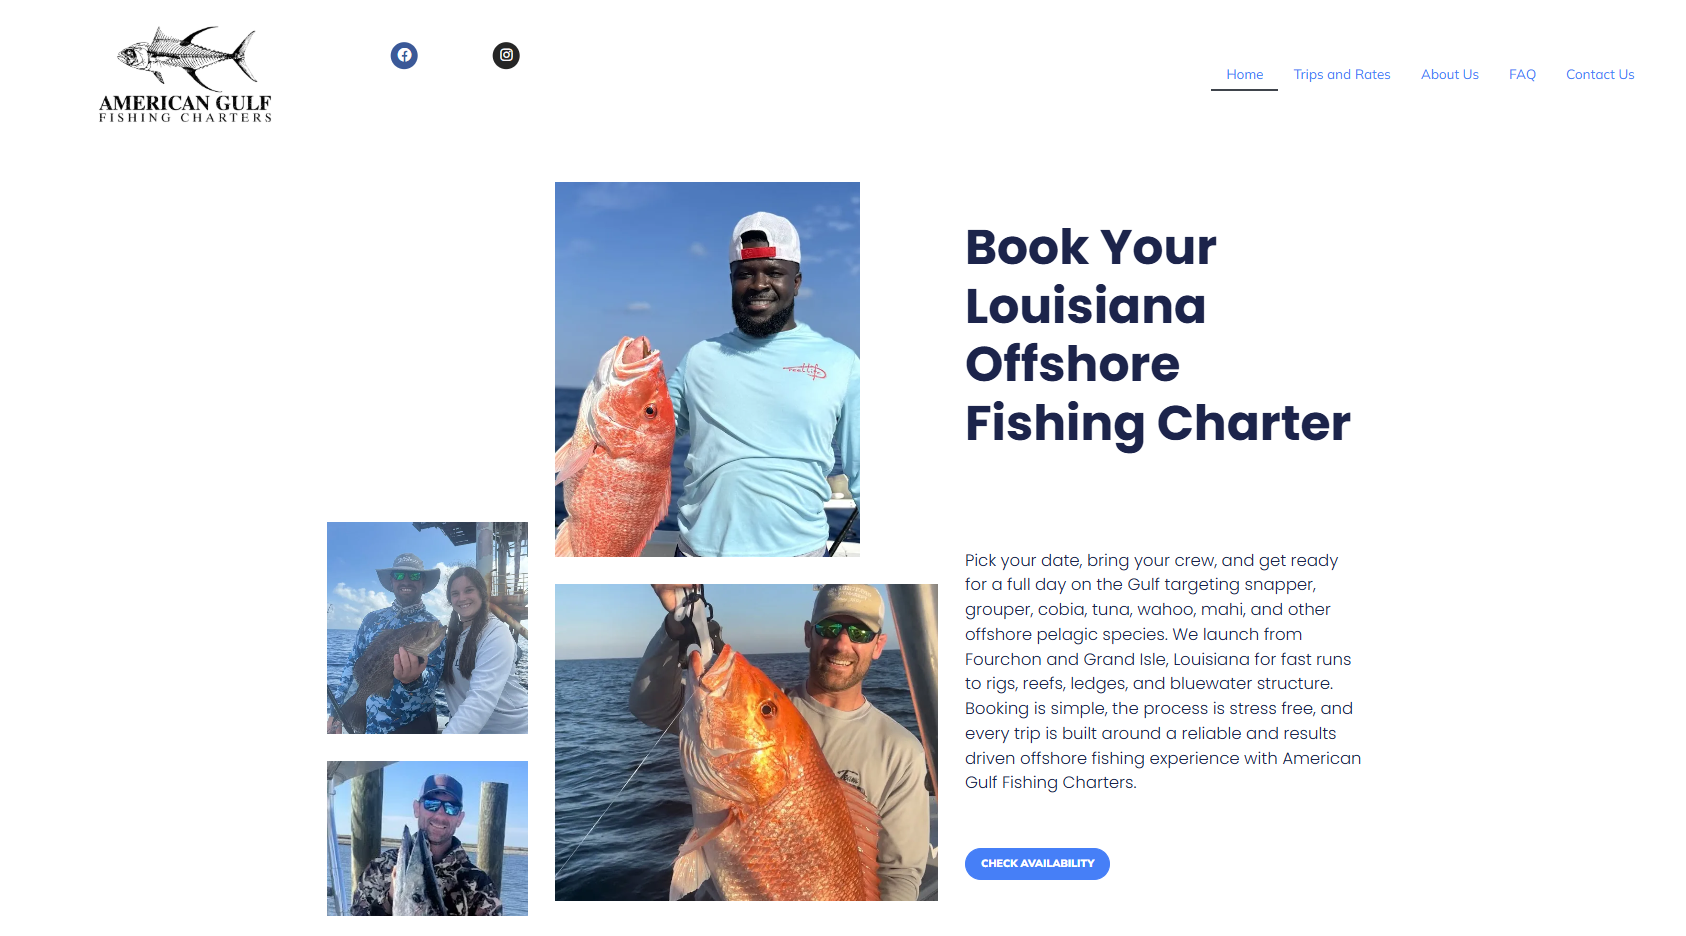The image size is (1686, 936).
Task: Open the Instagram social icon
Action: [506, 55]
